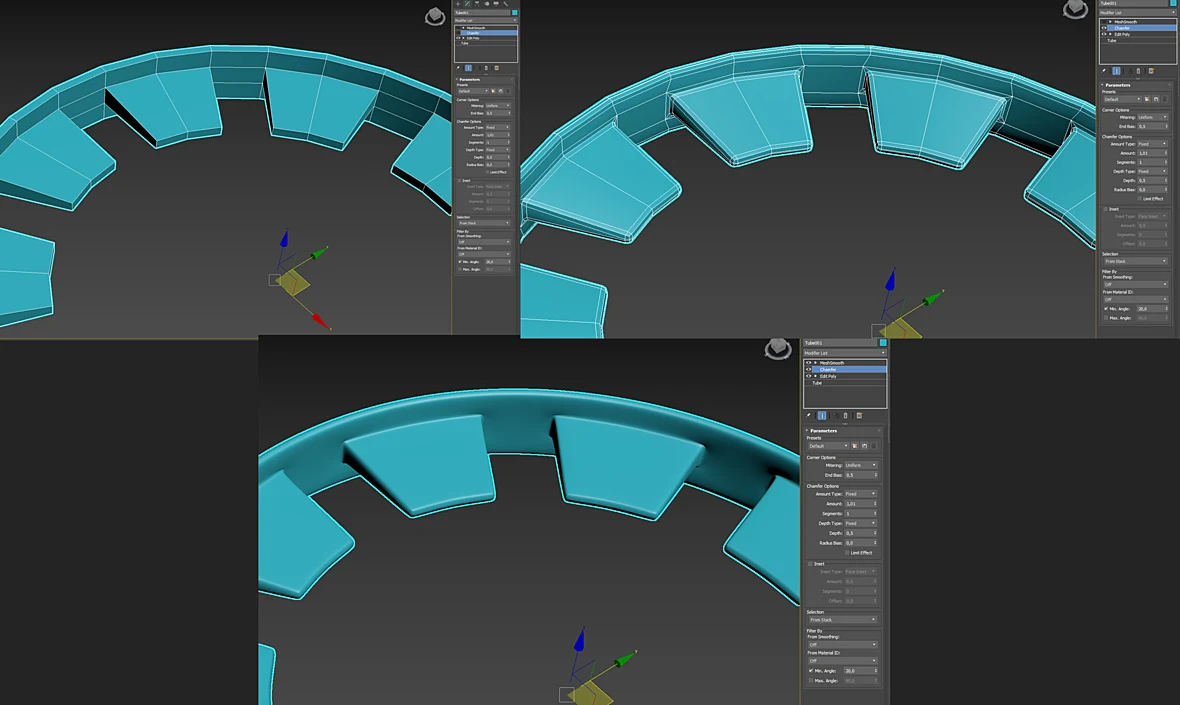The height and width of the screenshot is (705, 1180).
Task: Click Pin Stack icon in bottom view panel
Action: [808, 415]
